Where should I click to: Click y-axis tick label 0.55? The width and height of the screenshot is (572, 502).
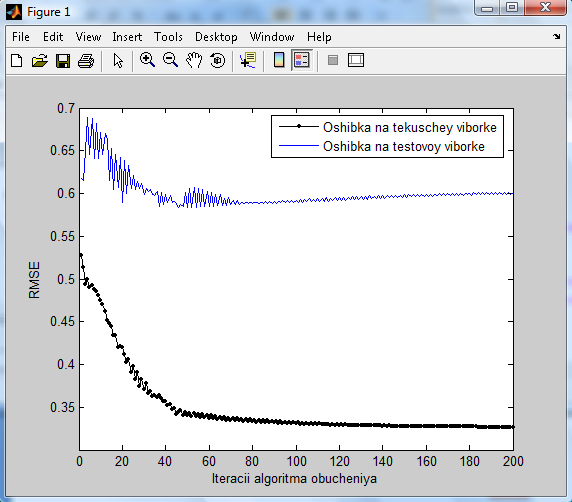(x=63, y=236)
